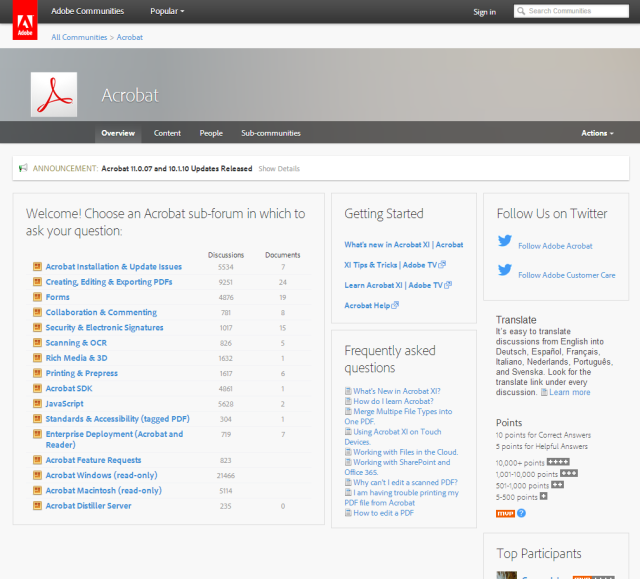
Task: Click the Sign in link
Action: click(x=484, y=12)
